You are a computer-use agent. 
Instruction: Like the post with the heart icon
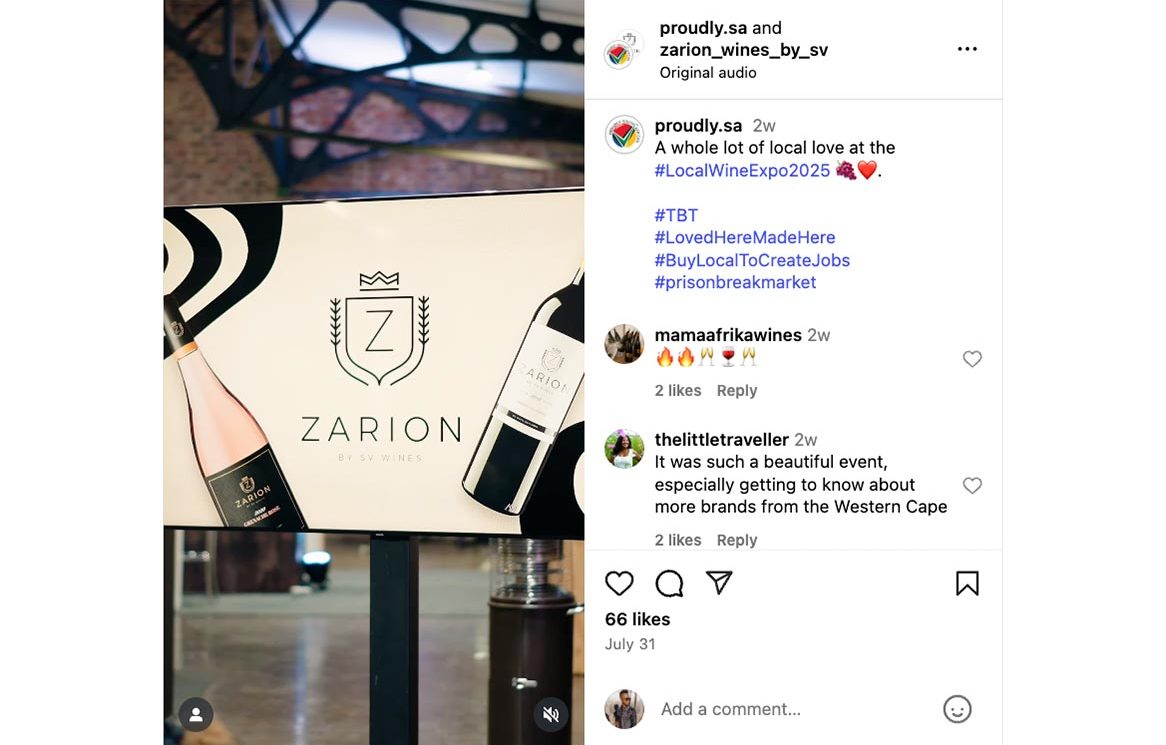tap(619, 583)
